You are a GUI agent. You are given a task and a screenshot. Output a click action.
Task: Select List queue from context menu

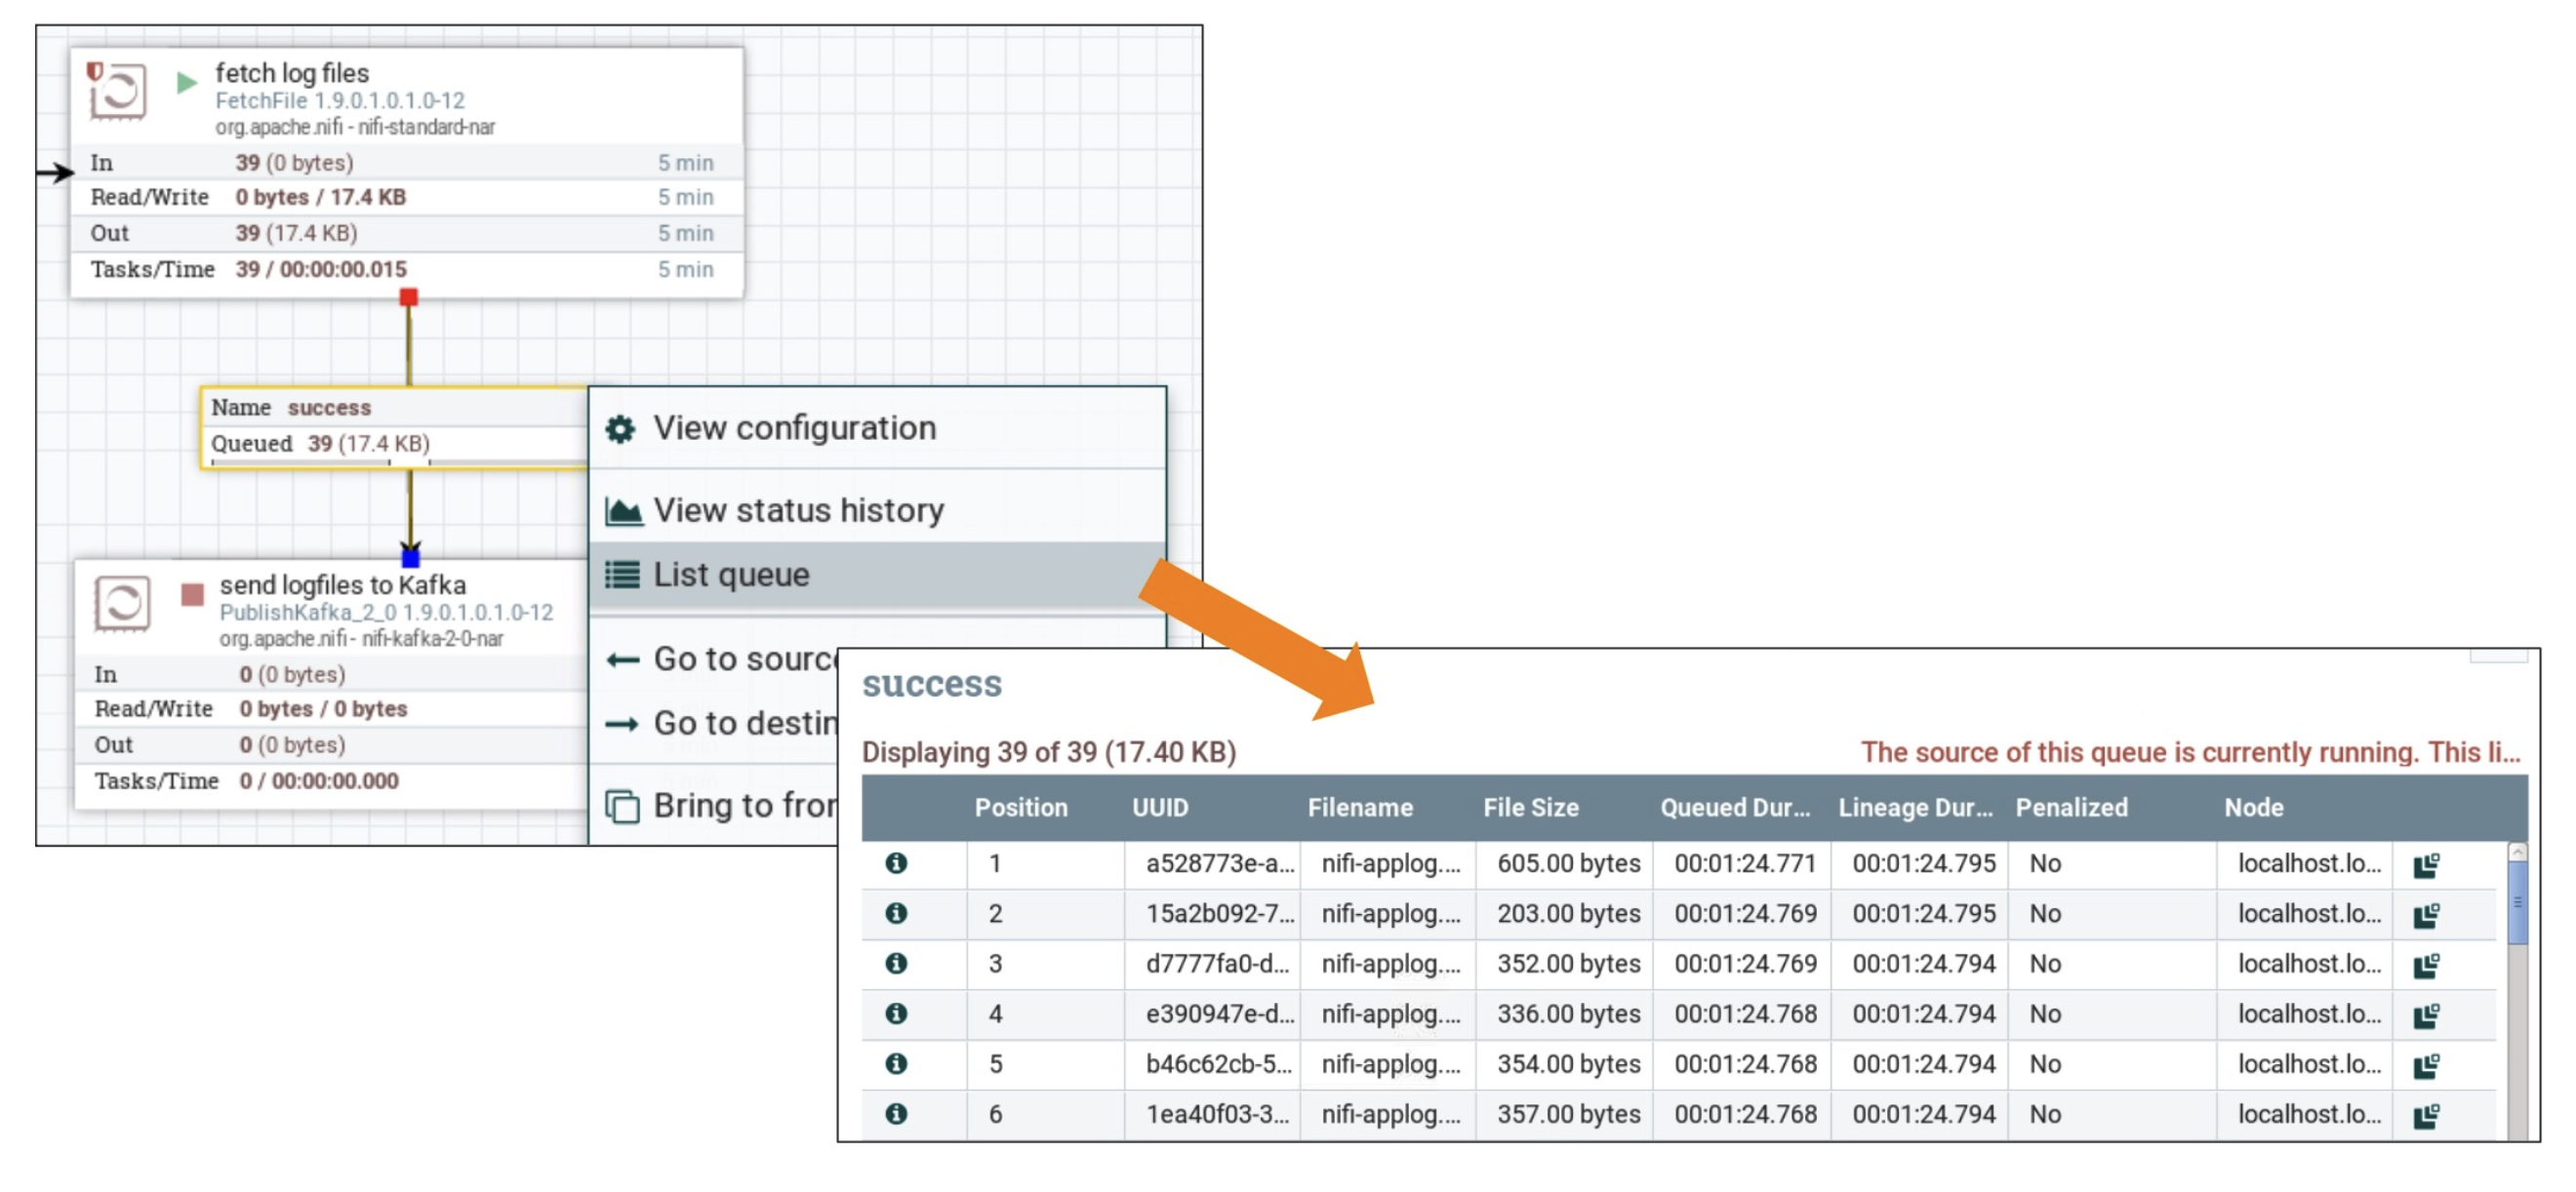pos(730,575)
